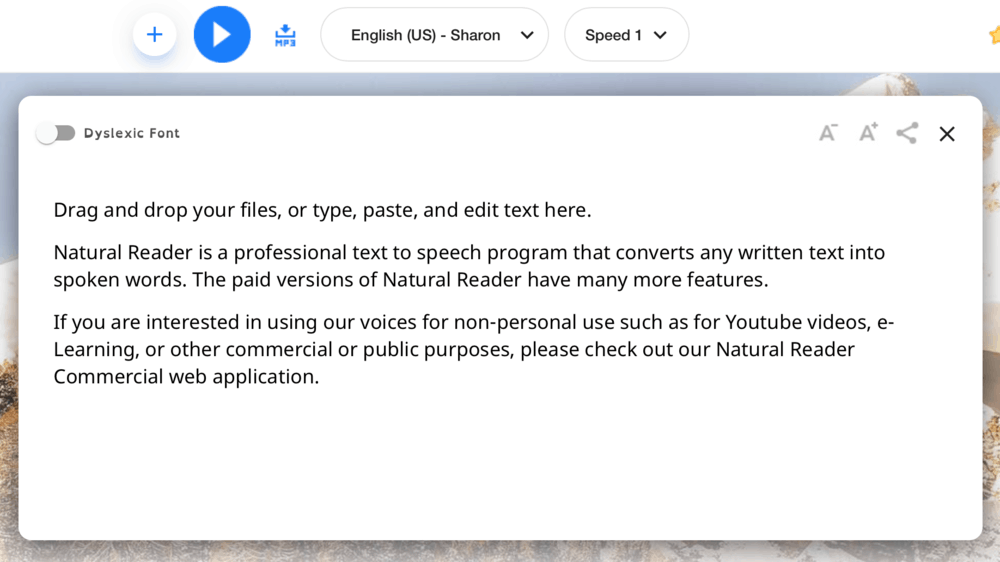1000x562 pixels.
Task: Close the text panel with the X
Action: [947, 133]
